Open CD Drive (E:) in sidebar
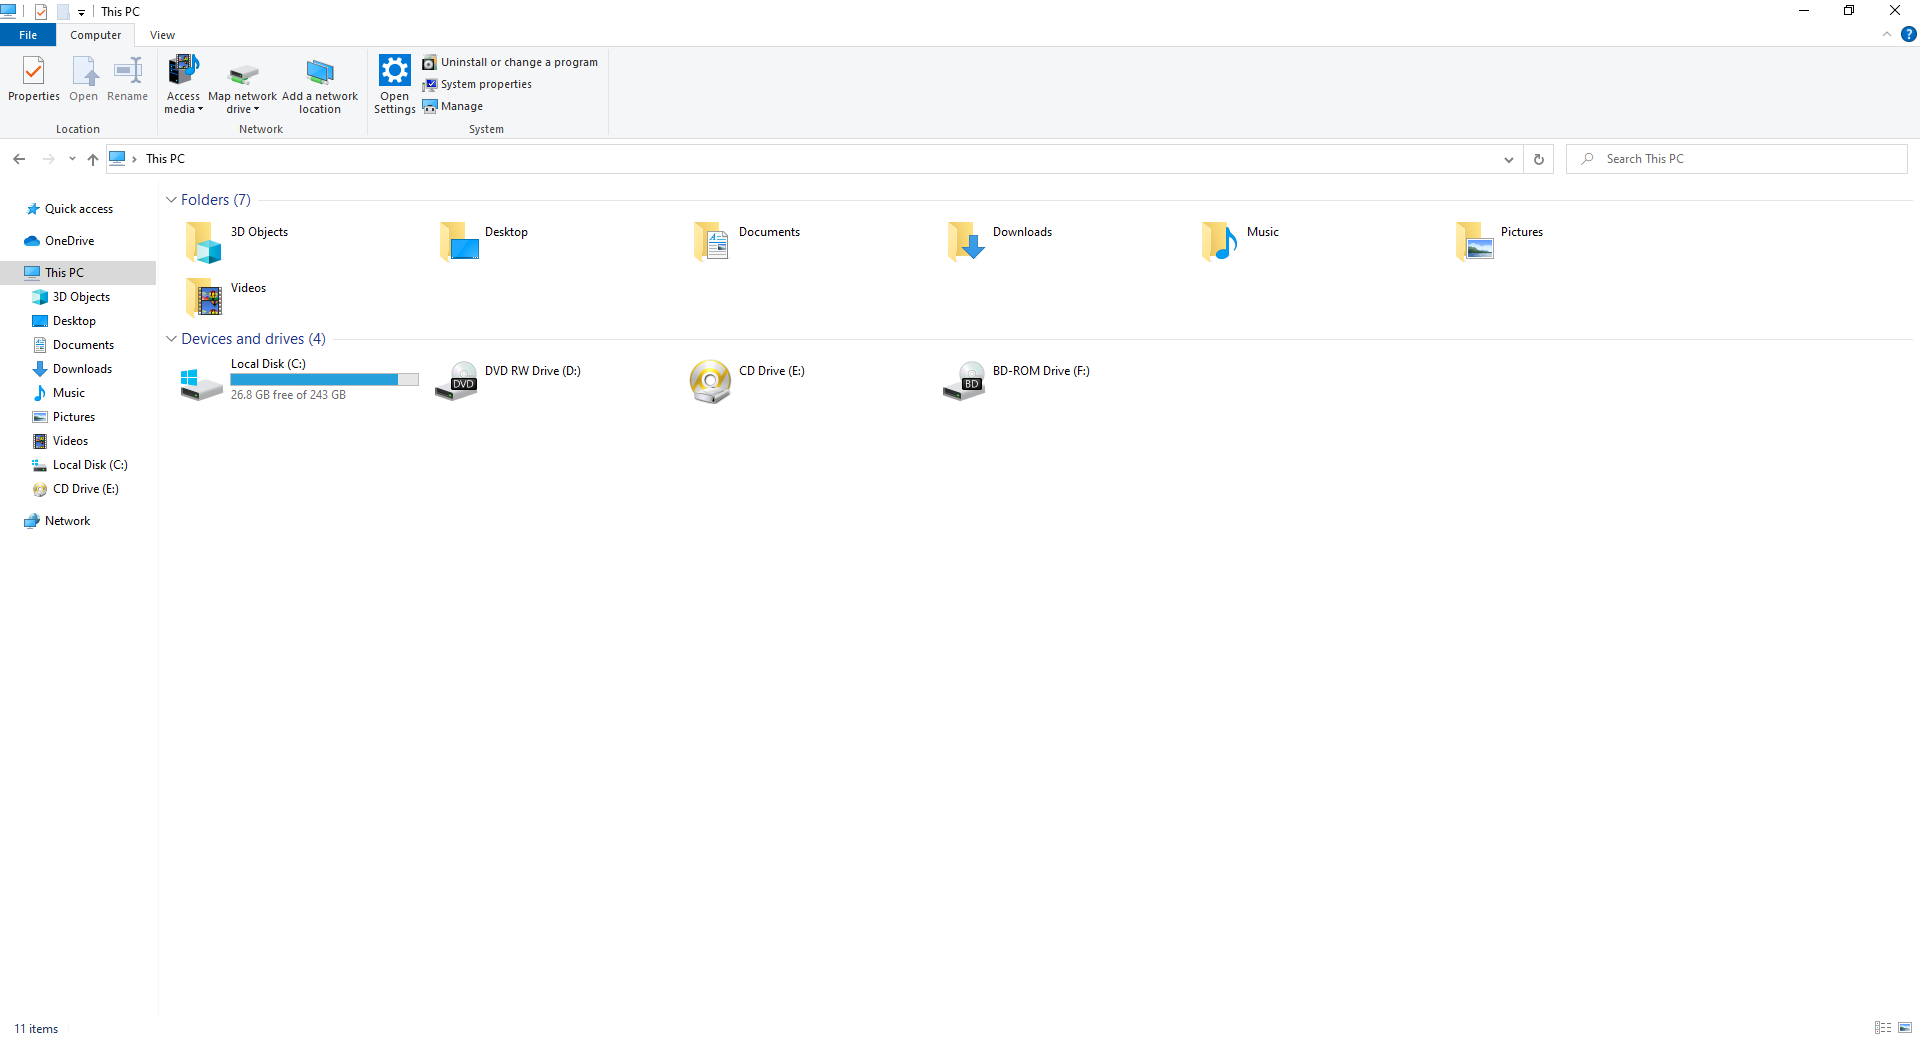The height and width of the screenshot is (1040, 1920). (85, 489)
